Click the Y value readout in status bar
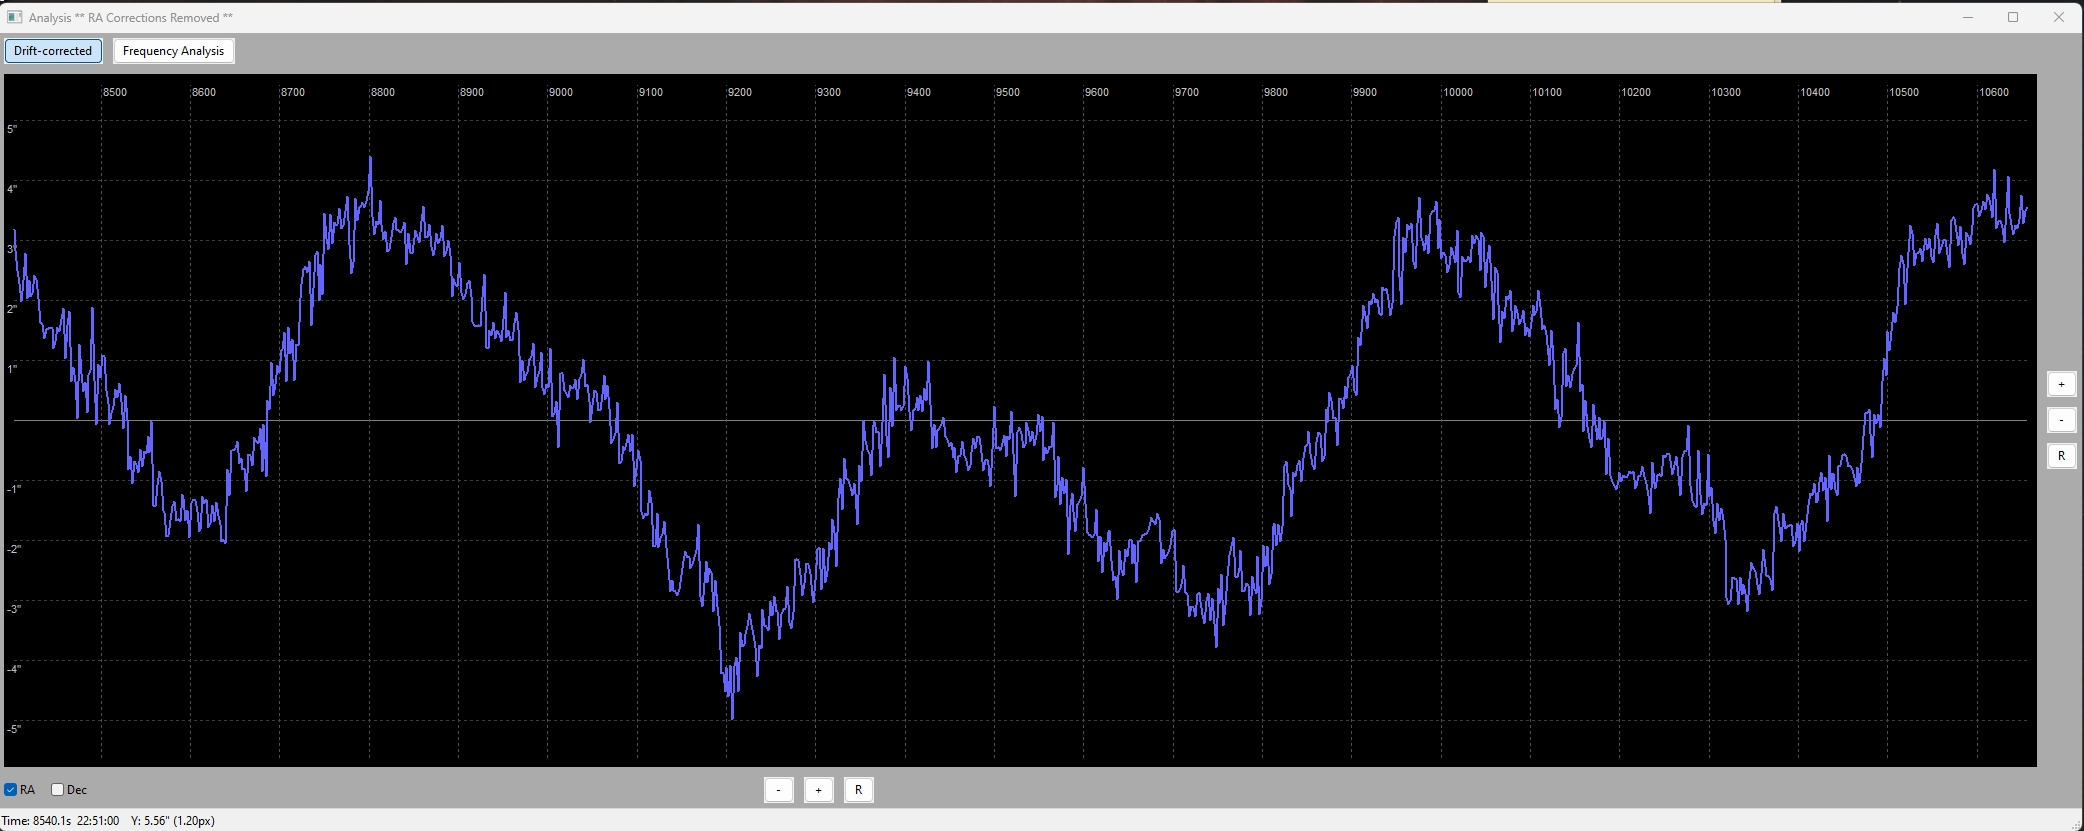 point(173,821)
